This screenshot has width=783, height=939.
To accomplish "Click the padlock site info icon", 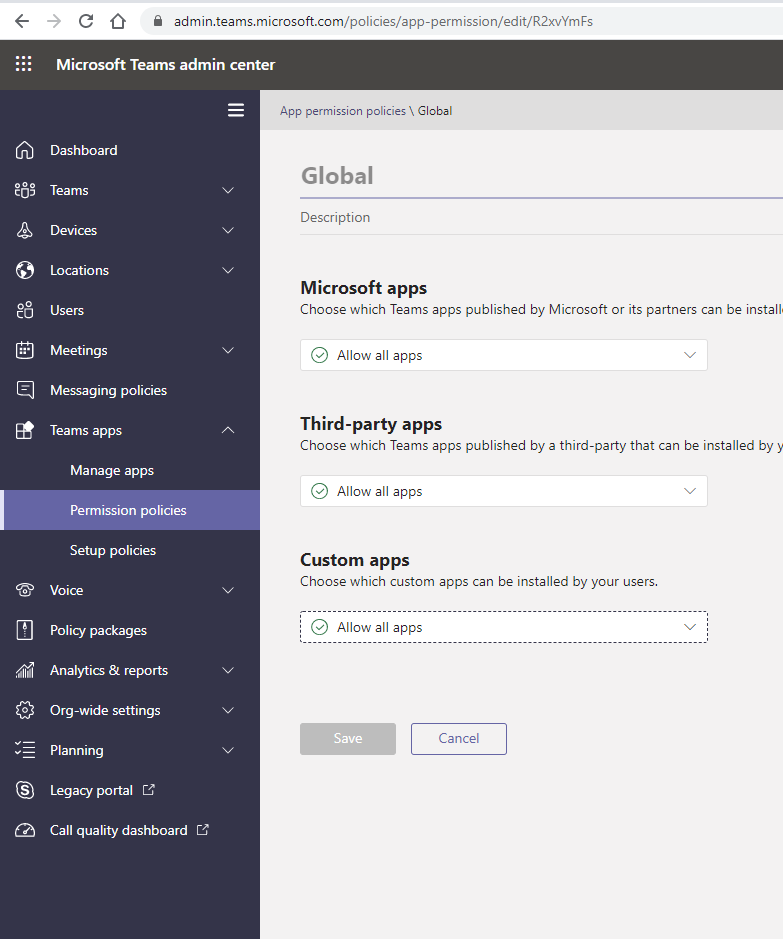I will pos(158,21).
